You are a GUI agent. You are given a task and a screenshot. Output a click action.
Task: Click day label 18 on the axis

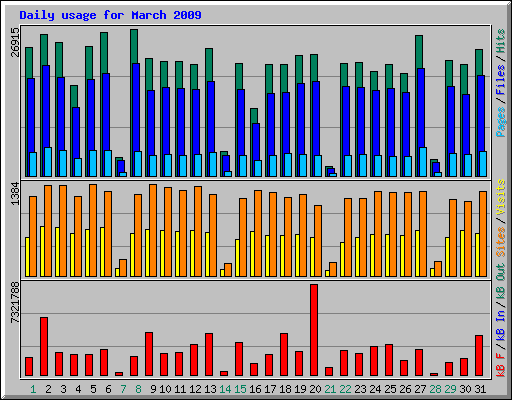click(x=285, y=389)
